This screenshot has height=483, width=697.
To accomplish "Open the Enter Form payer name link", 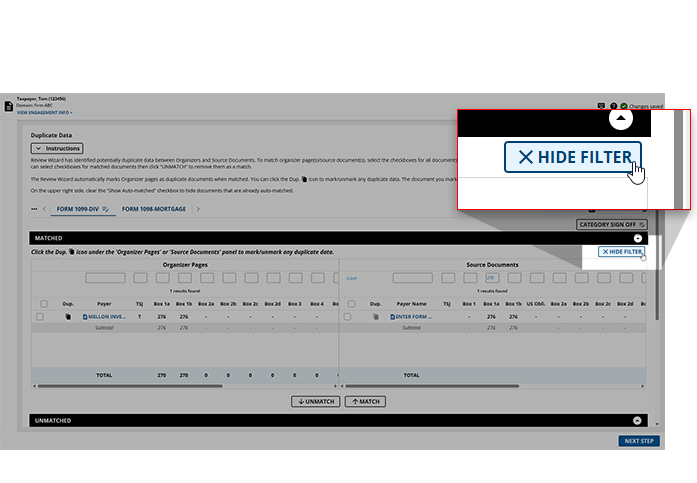I will point(411,317).
